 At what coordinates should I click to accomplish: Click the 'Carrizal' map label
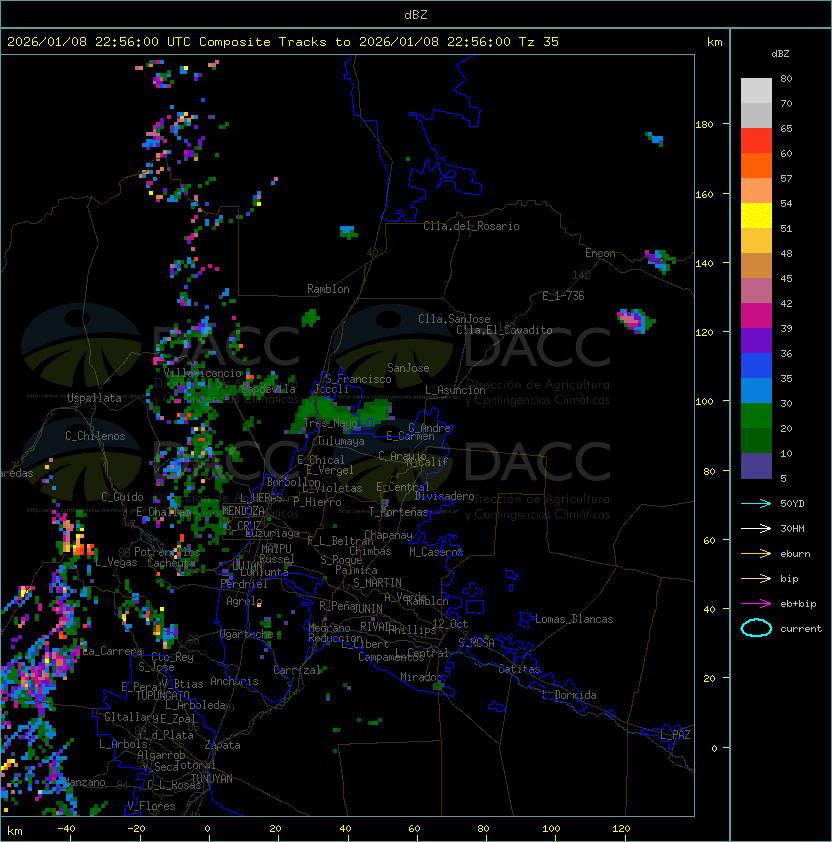tap(297, 670)
